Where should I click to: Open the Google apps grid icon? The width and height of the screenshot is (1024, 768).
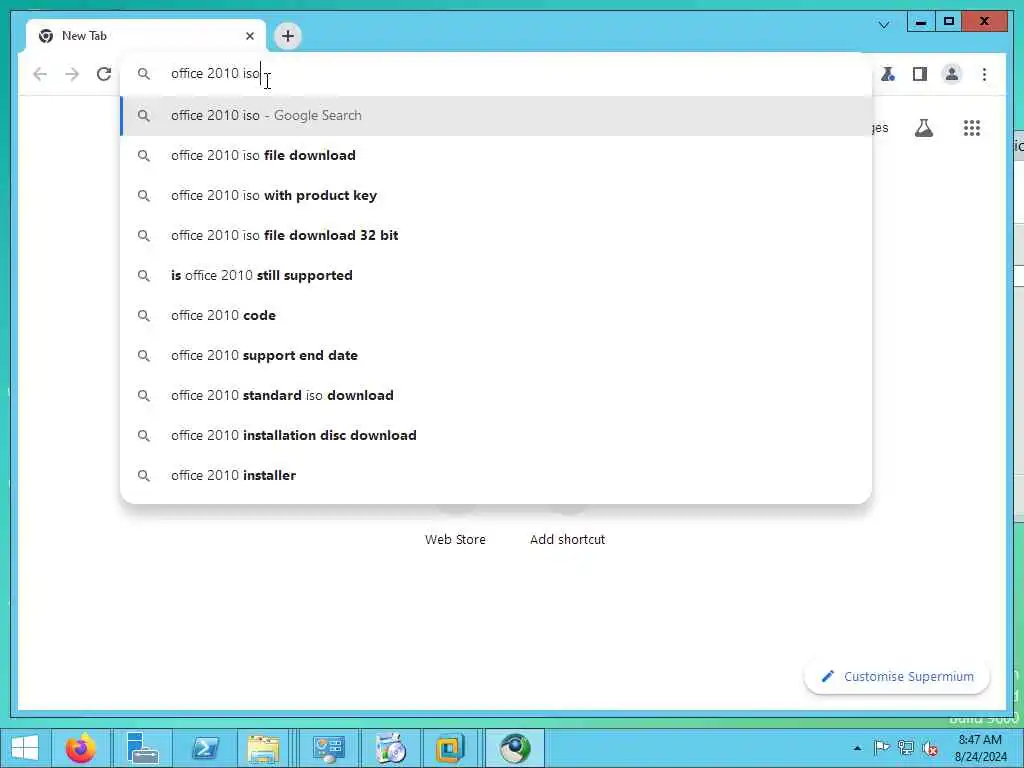(972, 128)
